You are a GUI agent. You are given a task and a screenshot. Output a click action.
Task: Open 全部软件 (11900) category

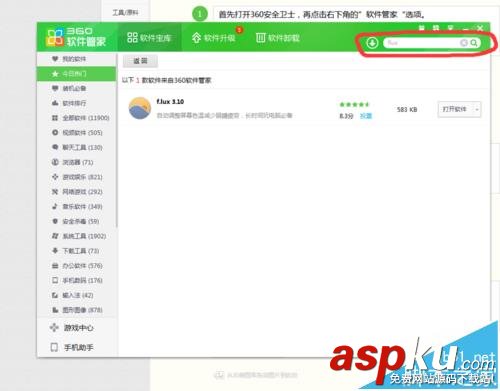click(x=76, y=118)
